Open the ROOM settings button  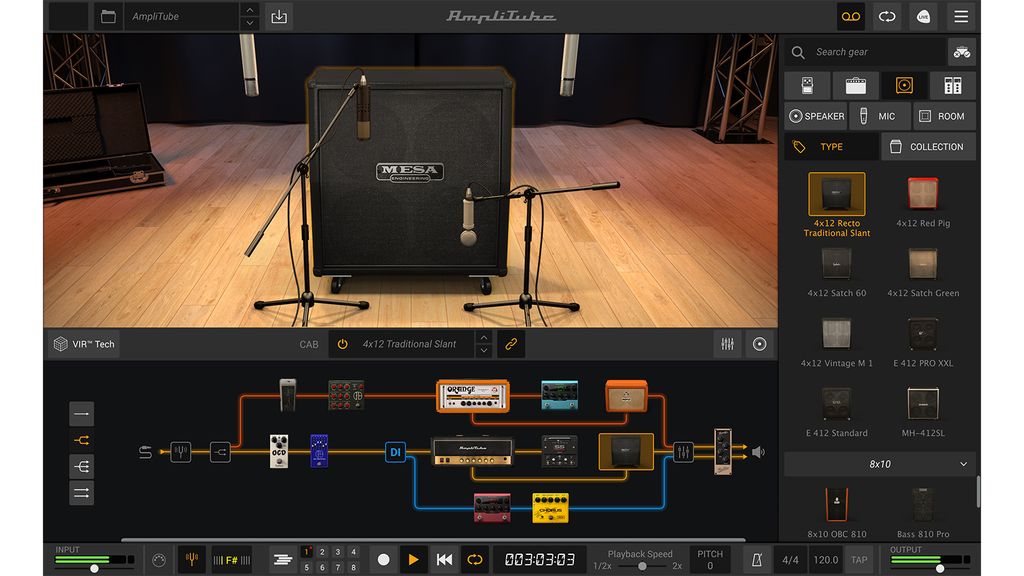(x=944, y=116)
